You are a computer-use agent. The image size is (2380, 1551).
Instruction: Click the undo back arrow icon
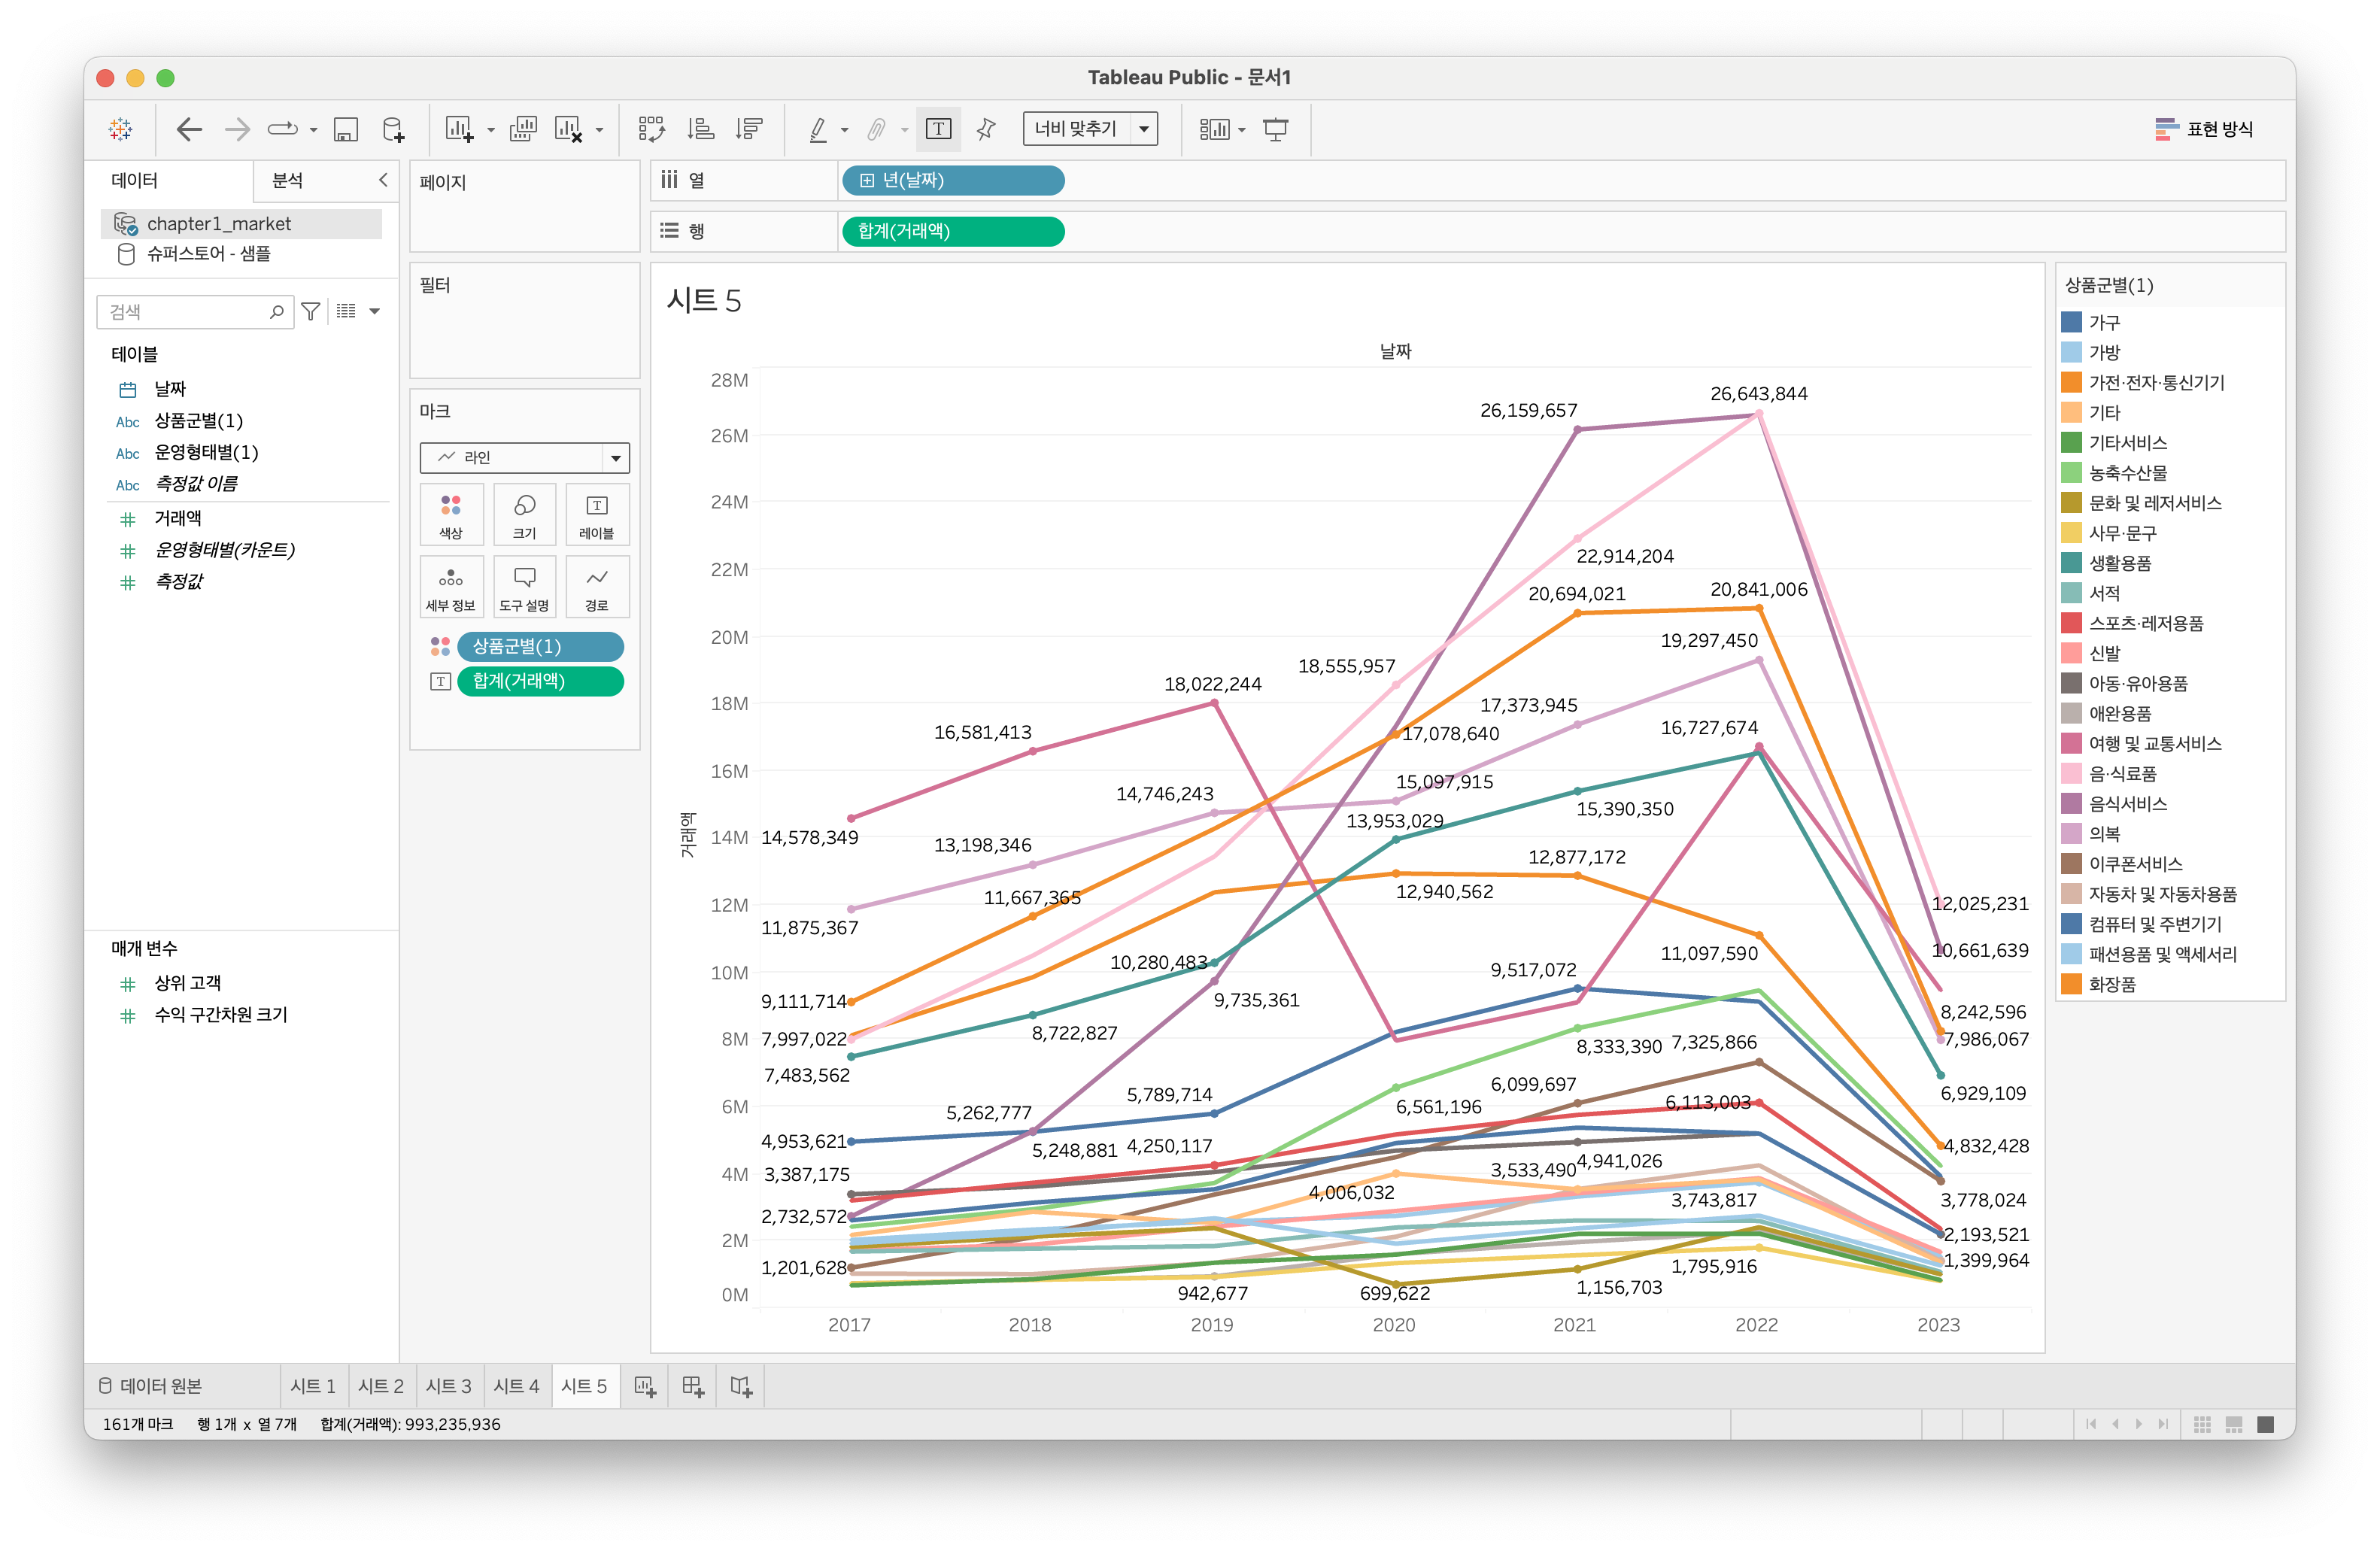tap(189, 129)
